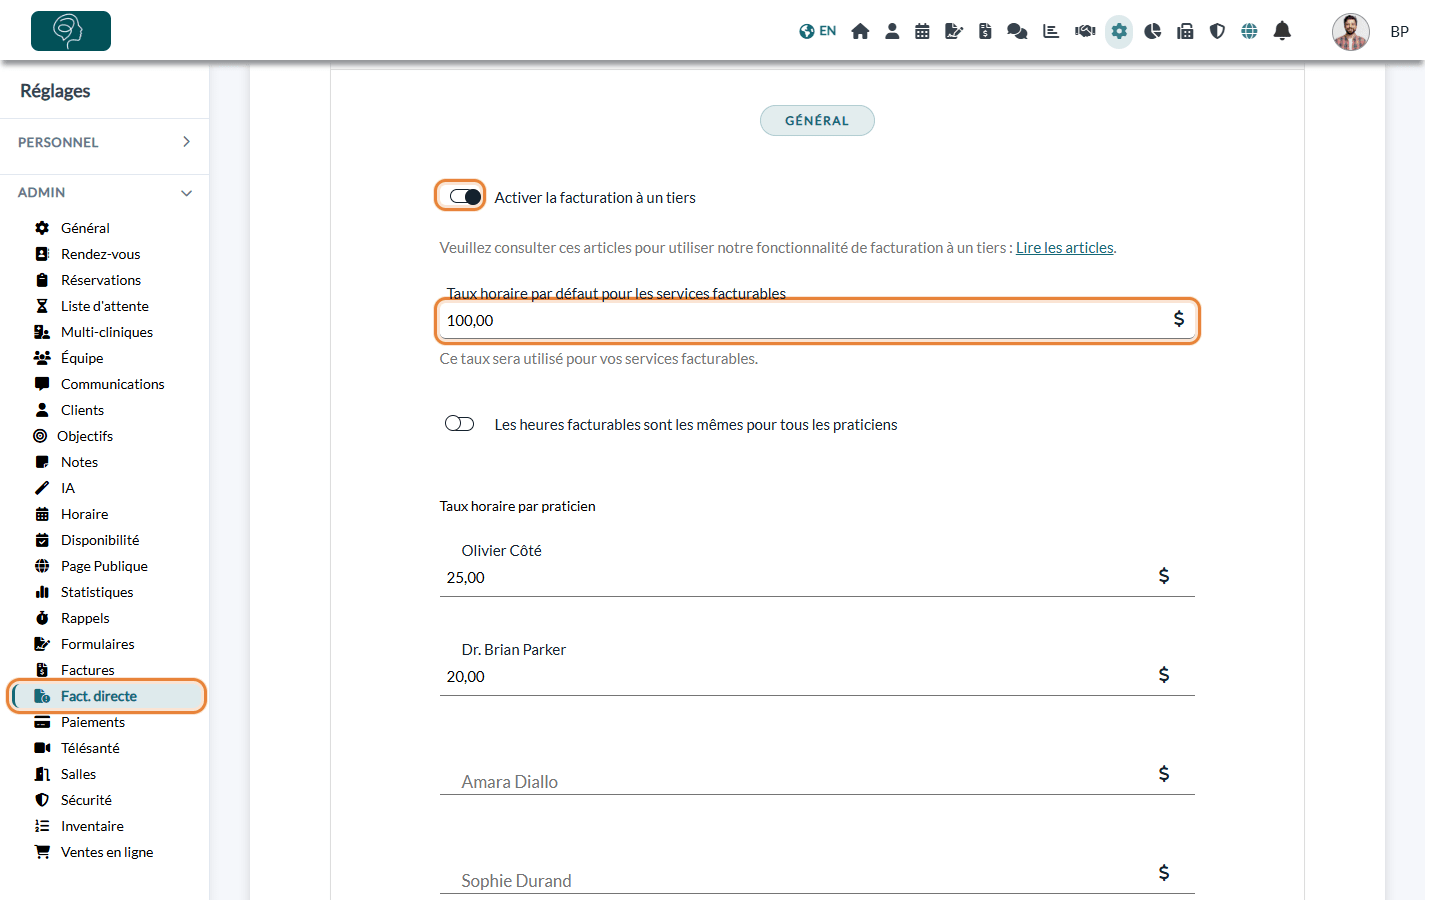The image size is (1440, 900).
Task: Edit Dr. Brian Parker's hourly rate
Action: point(817,677)
